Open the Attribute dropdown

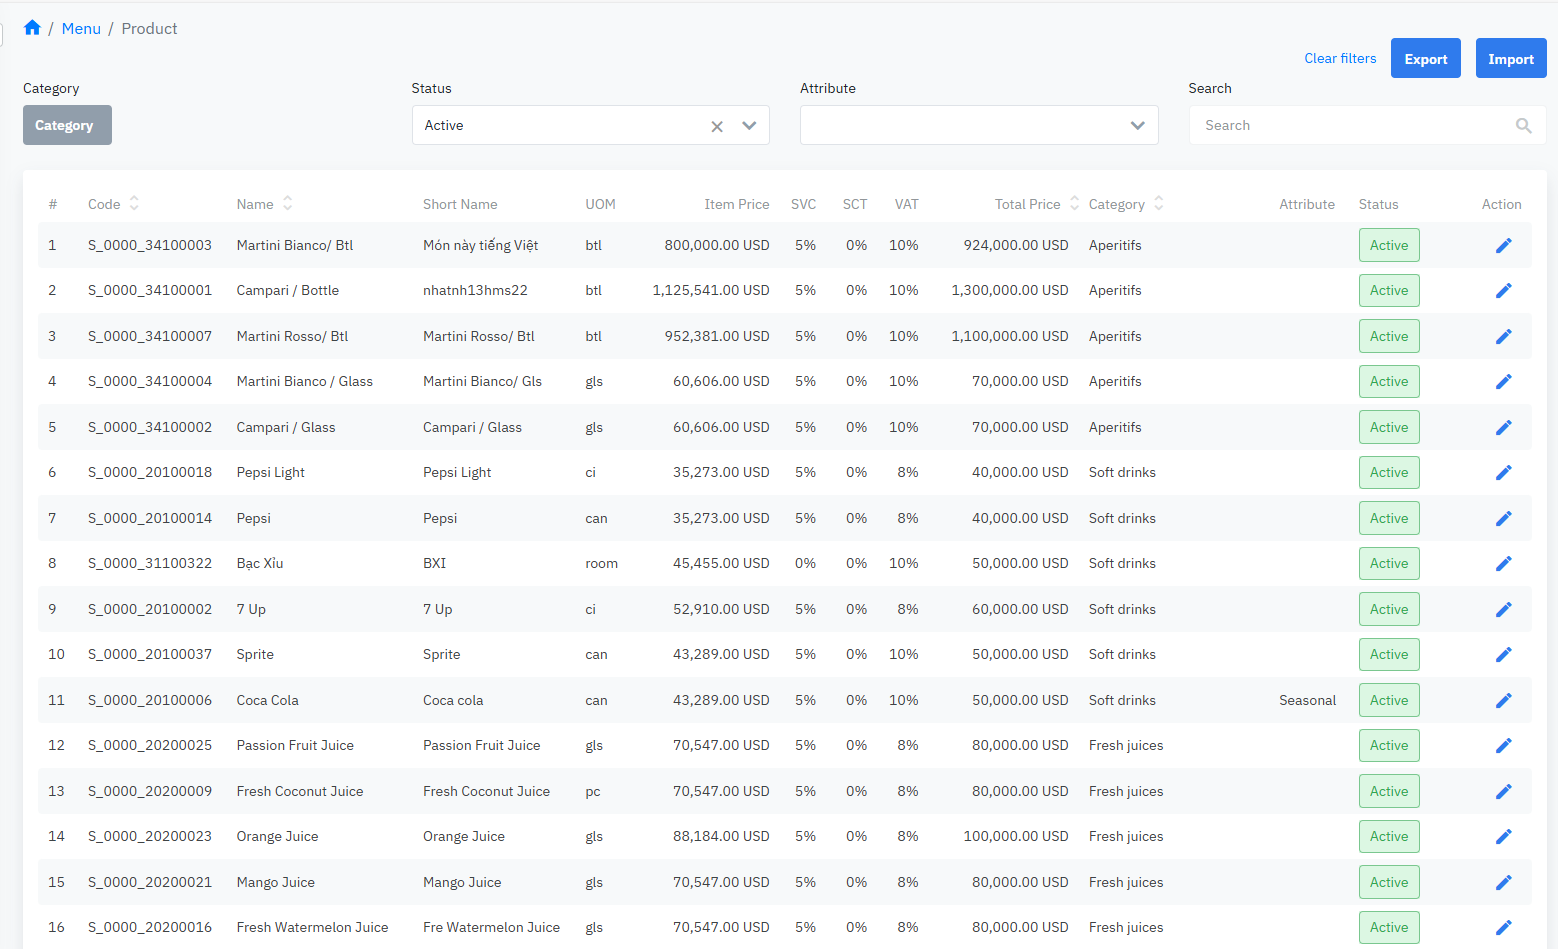(x=1137, y=126)
